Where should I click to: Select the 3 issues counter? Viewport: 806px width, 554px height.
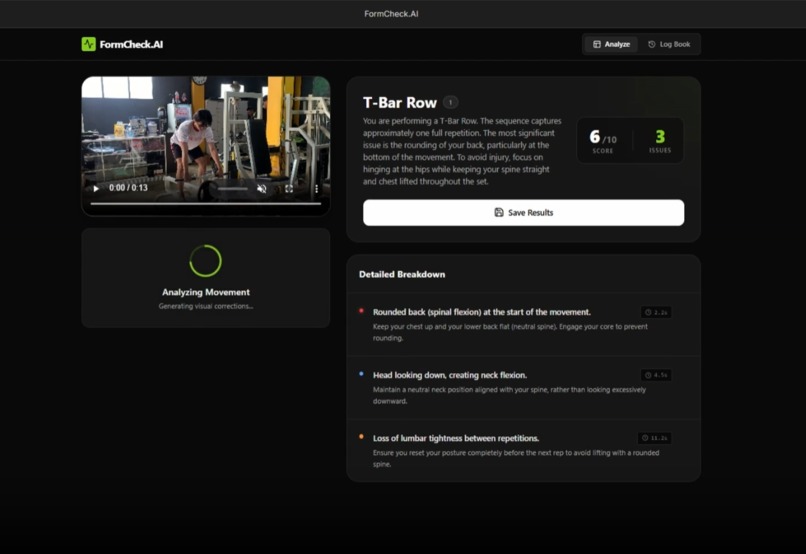(660, 140)
